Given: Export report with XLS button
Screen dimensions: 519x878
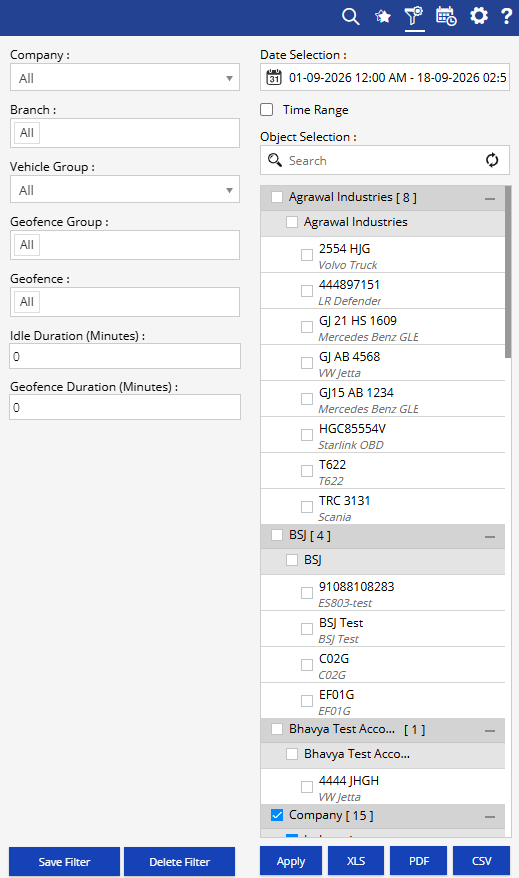Looking at the screenshot, I should (356, 861).
